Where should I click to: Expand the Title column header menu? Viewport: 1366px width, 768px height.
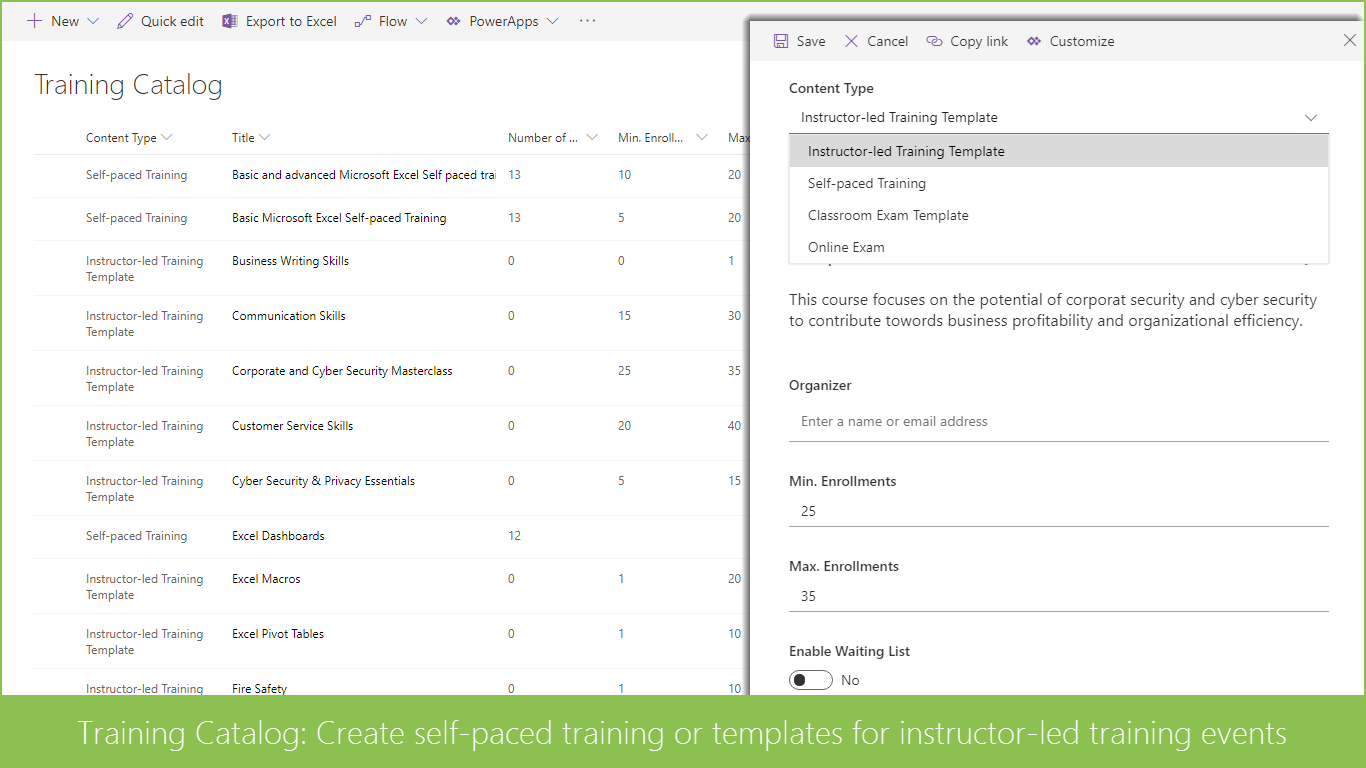coord(264,138)
